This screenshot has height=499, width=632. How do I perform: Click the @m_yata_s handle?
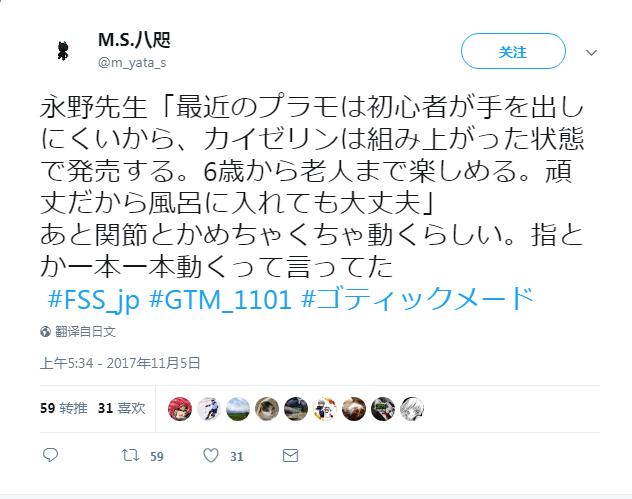tap(132, 63)
